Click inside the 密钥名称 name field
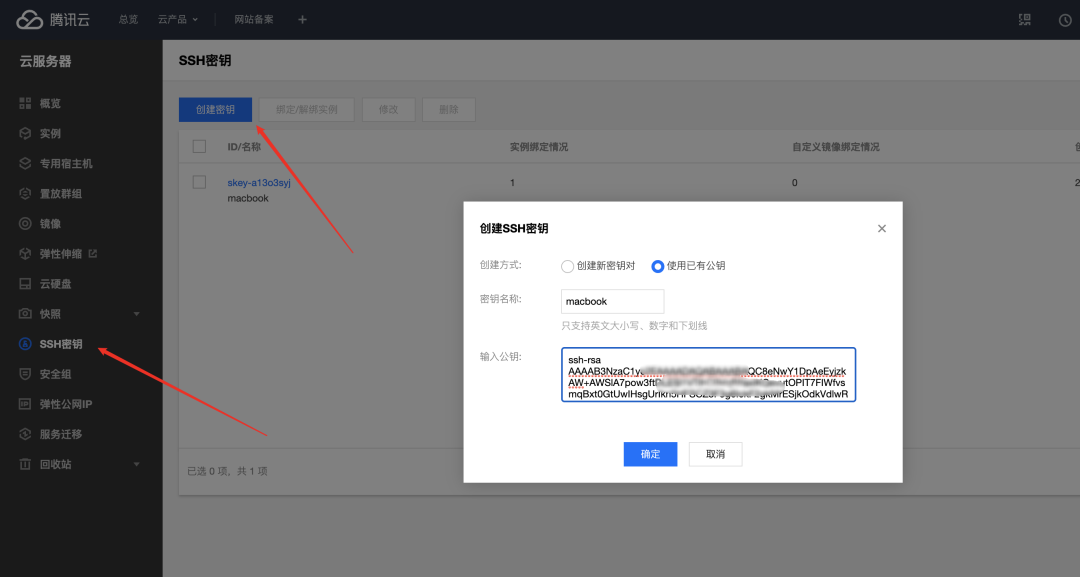The image size is (1080, 577). point(612,300)
